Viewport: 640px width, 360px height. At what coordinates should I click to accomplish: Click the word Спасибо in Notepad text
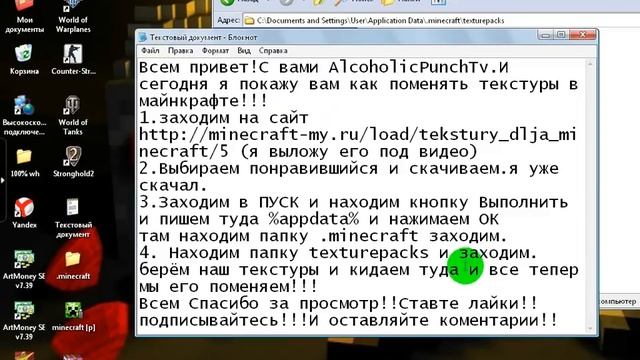pyautogui.click(x=224, y=304)
